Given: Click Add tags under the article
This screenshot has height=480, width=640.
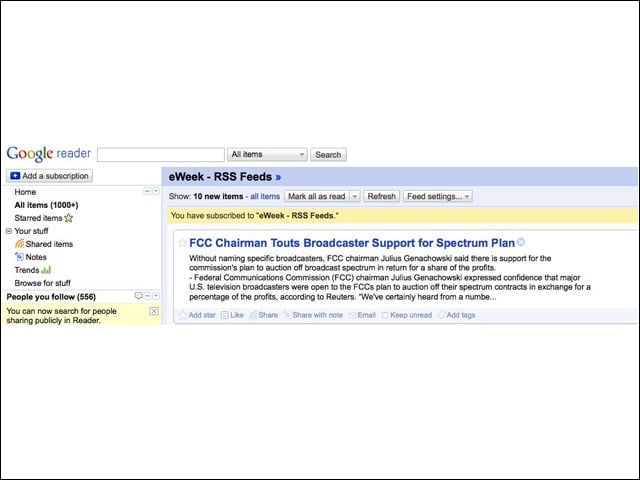Looking at the screenshot, I should click(x=456, y=315).
